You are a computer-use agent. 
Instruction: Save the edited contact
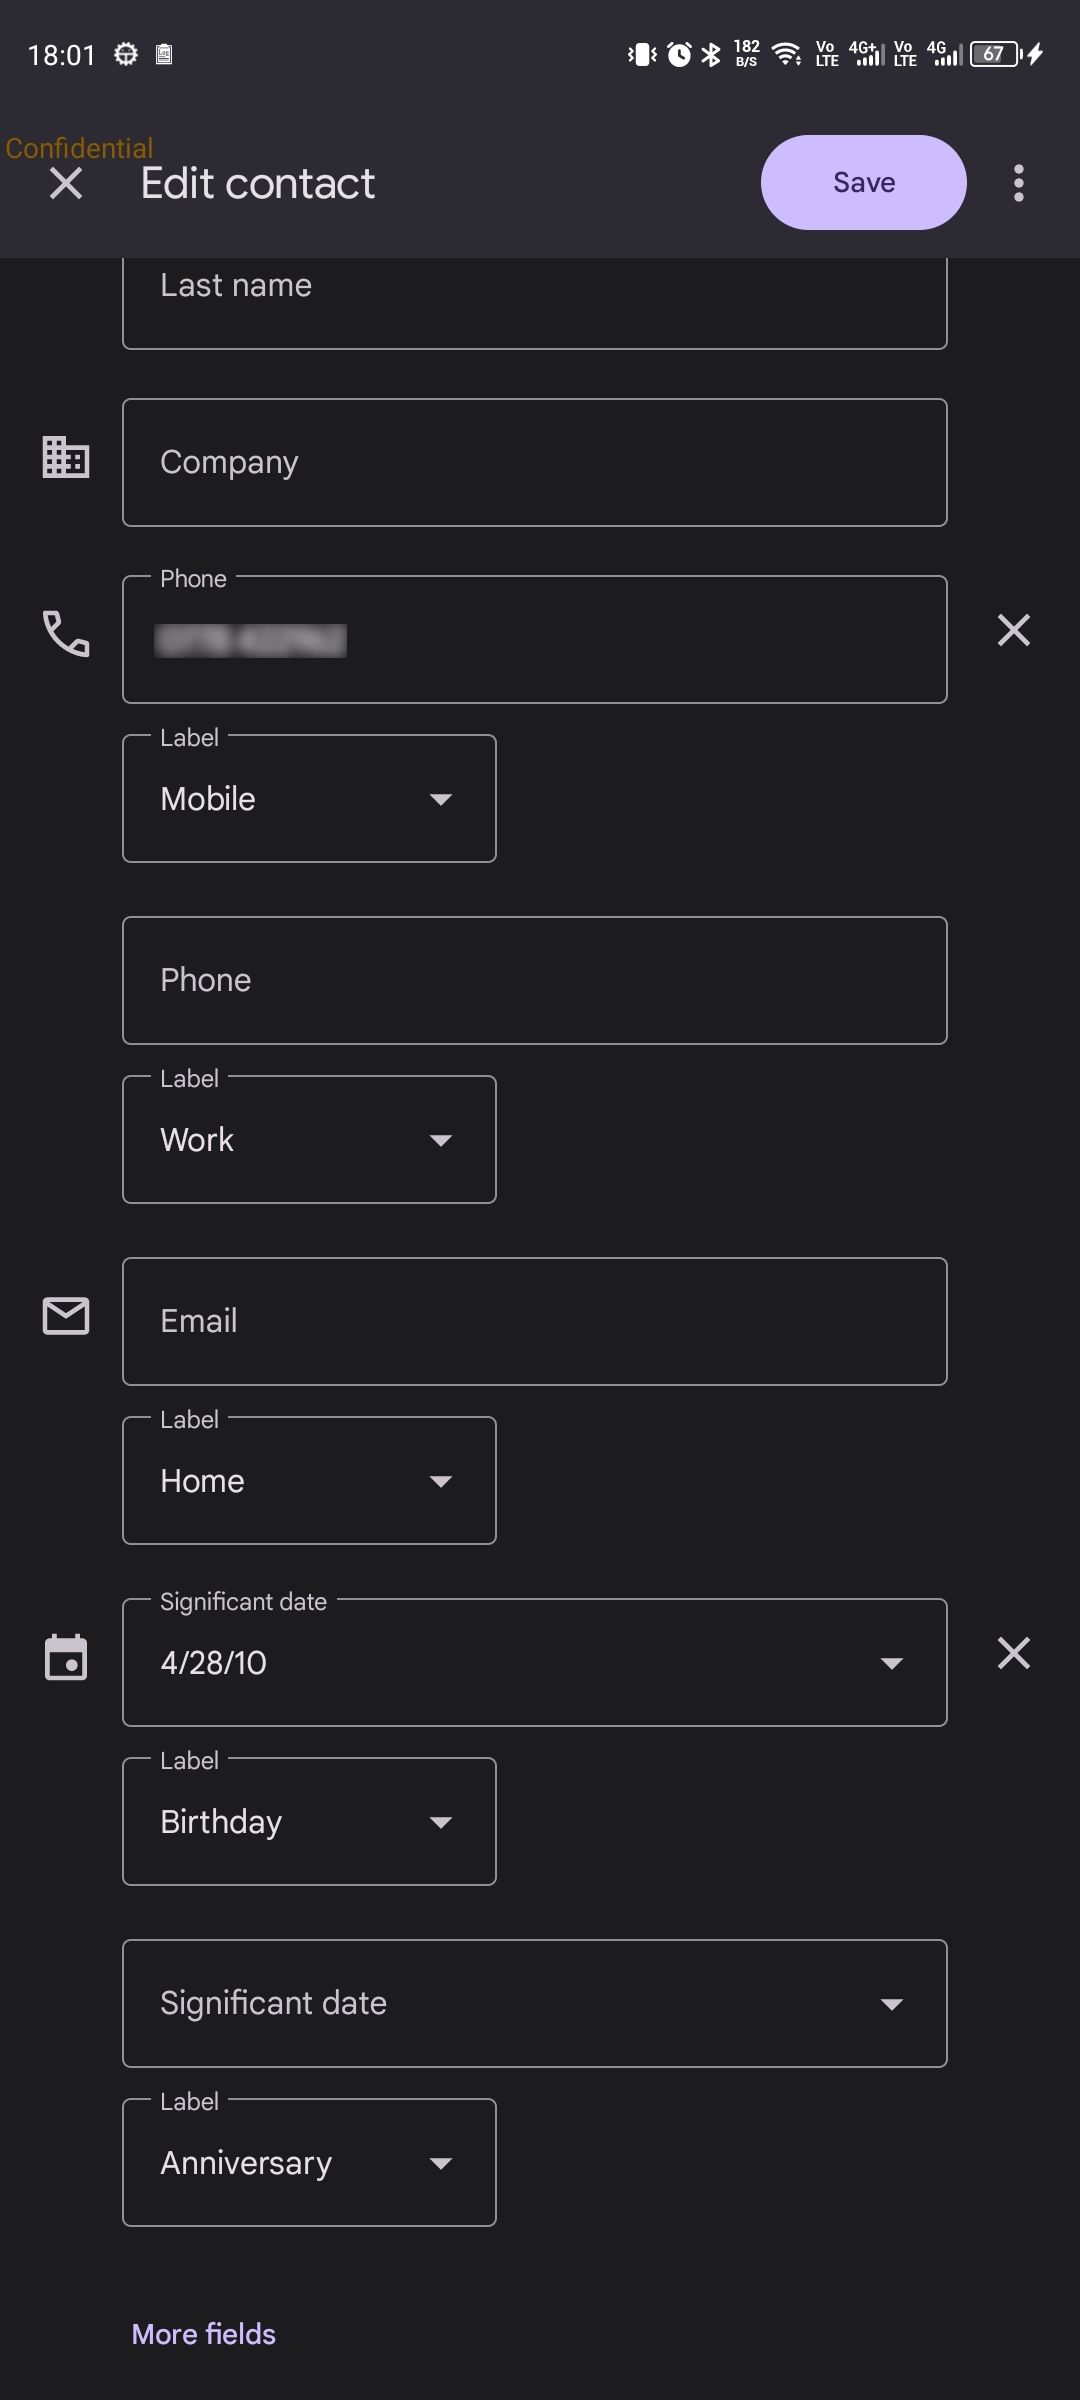(862, 182)
